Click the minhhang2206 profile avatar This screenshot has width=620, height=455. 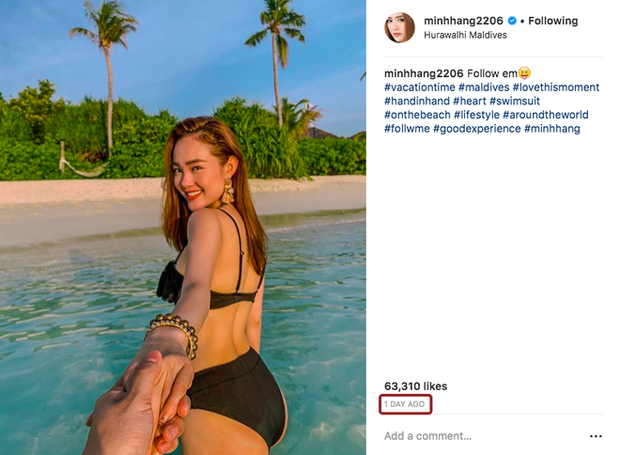pos(399,27)
